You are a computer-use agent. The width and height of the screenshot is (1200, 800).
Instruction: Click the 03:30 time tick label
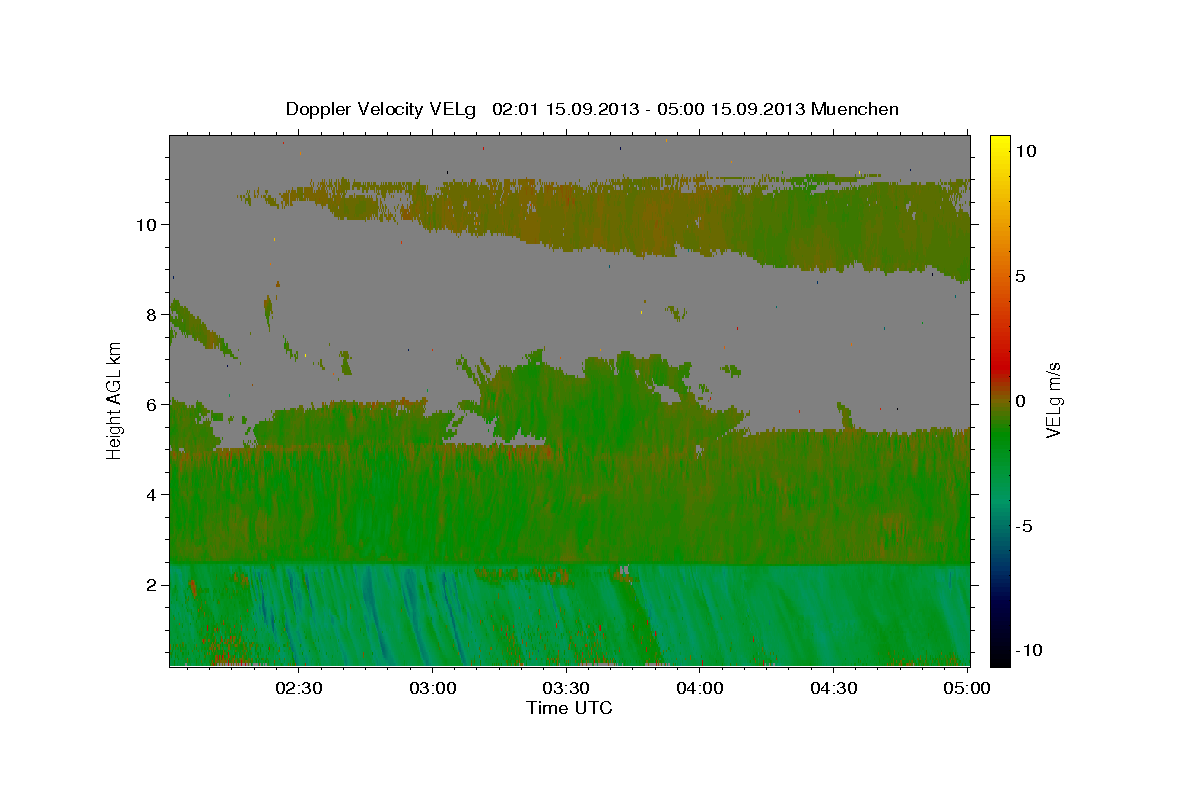566,688
